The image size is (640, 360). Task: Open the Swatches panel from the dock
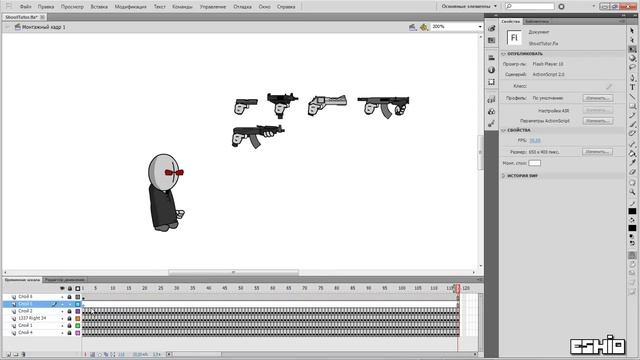491,40
